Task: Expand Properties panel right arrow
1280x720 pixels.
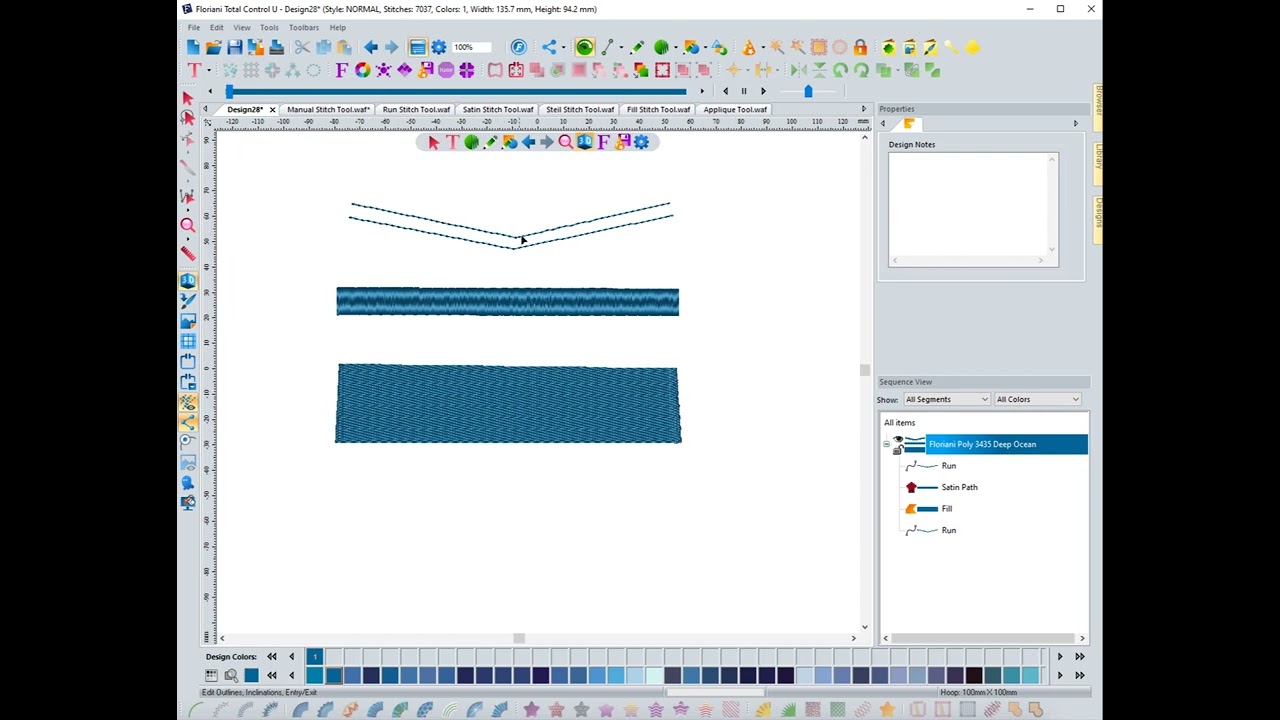Action: (x=1076, y=124)
